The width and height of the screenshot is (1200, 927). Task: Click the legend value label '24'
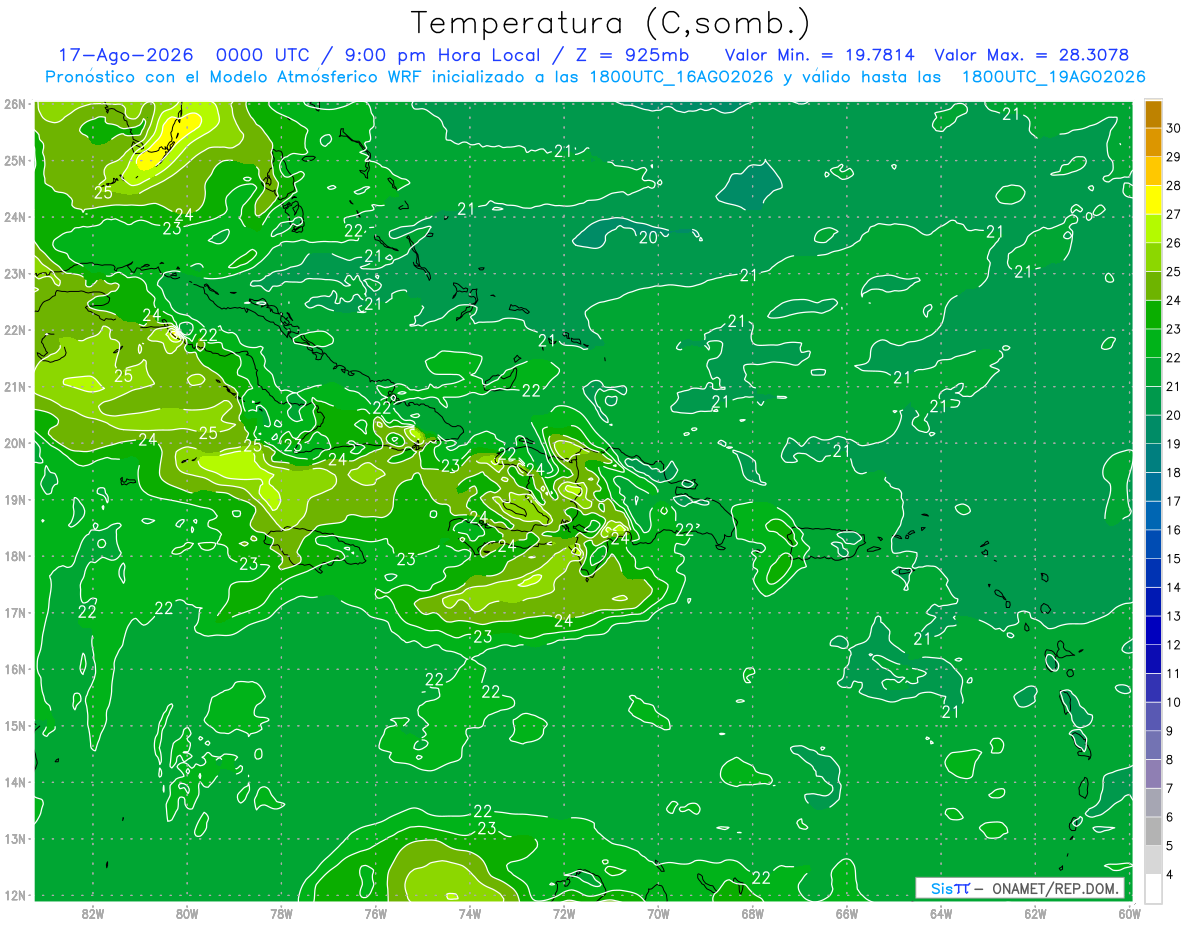point(1174,300)
